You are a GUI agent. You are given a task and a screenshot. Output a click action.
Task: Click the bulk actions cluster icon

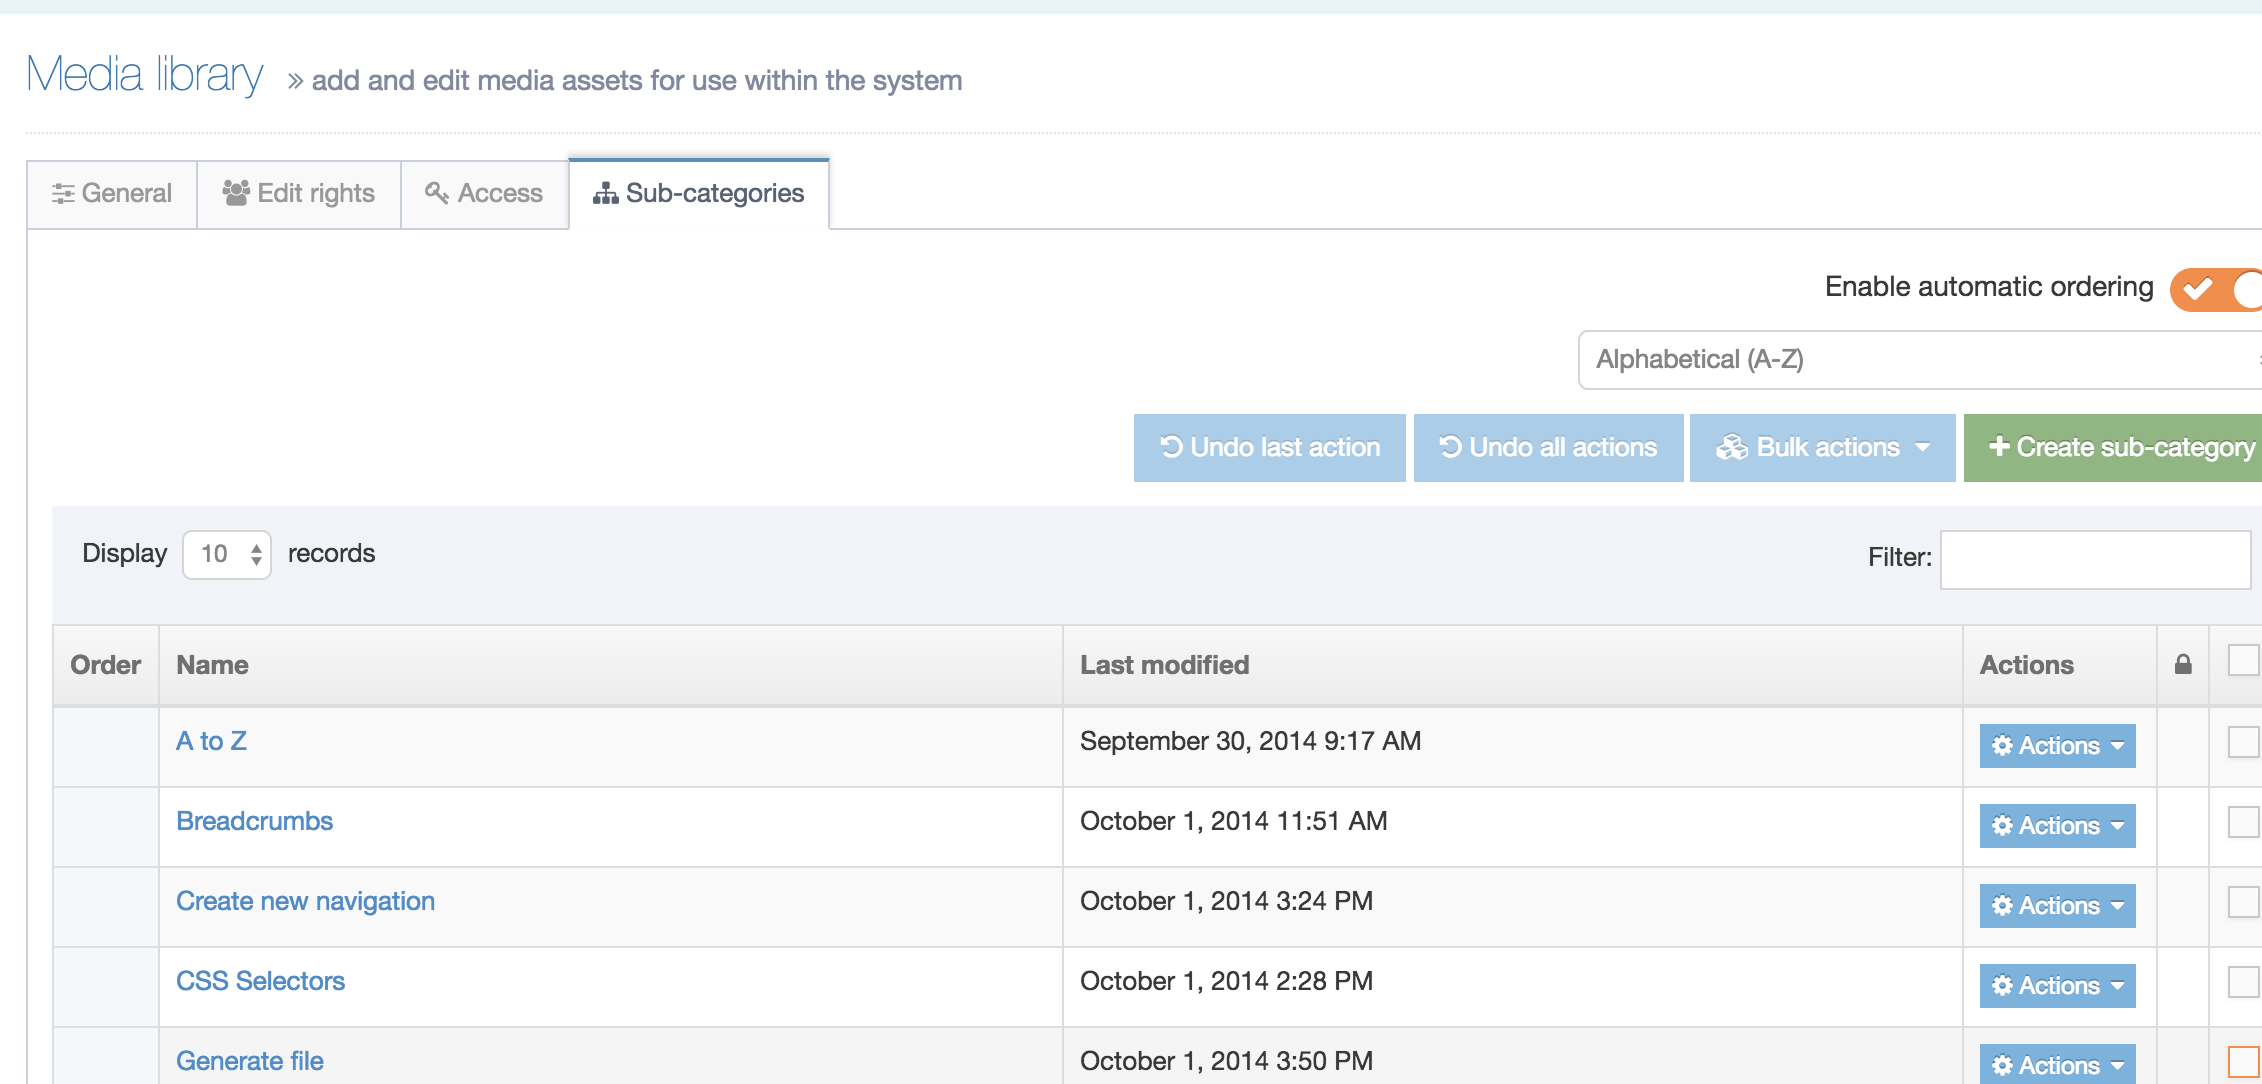click(x=1733, y=447)
